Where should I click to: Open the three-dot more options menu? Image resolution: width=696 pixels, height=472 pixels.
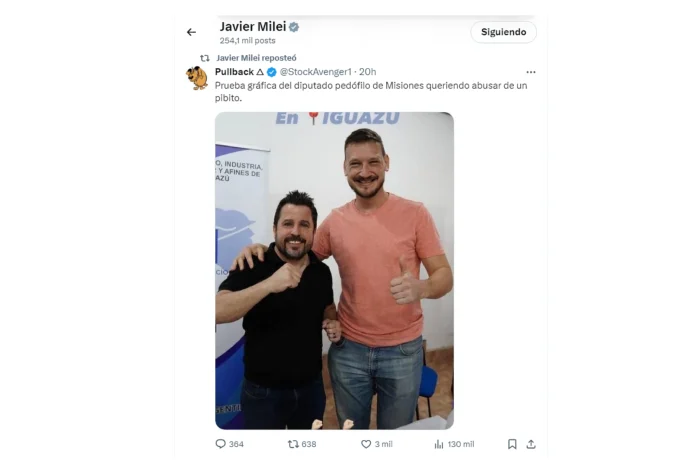pyautogui.click(x=531, y=72)
